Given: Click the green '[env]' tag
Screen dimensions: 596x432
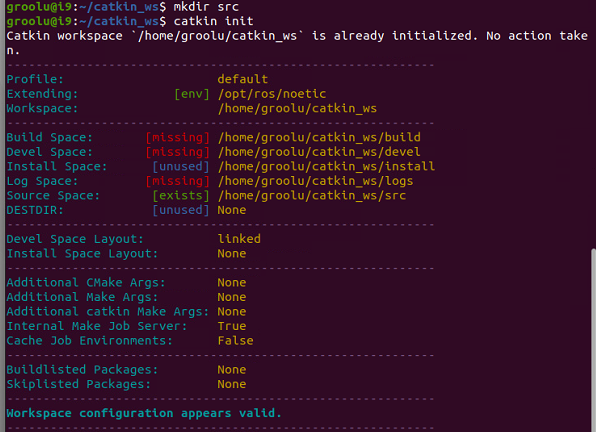Looking at the screenshot, I should point(192,94).
